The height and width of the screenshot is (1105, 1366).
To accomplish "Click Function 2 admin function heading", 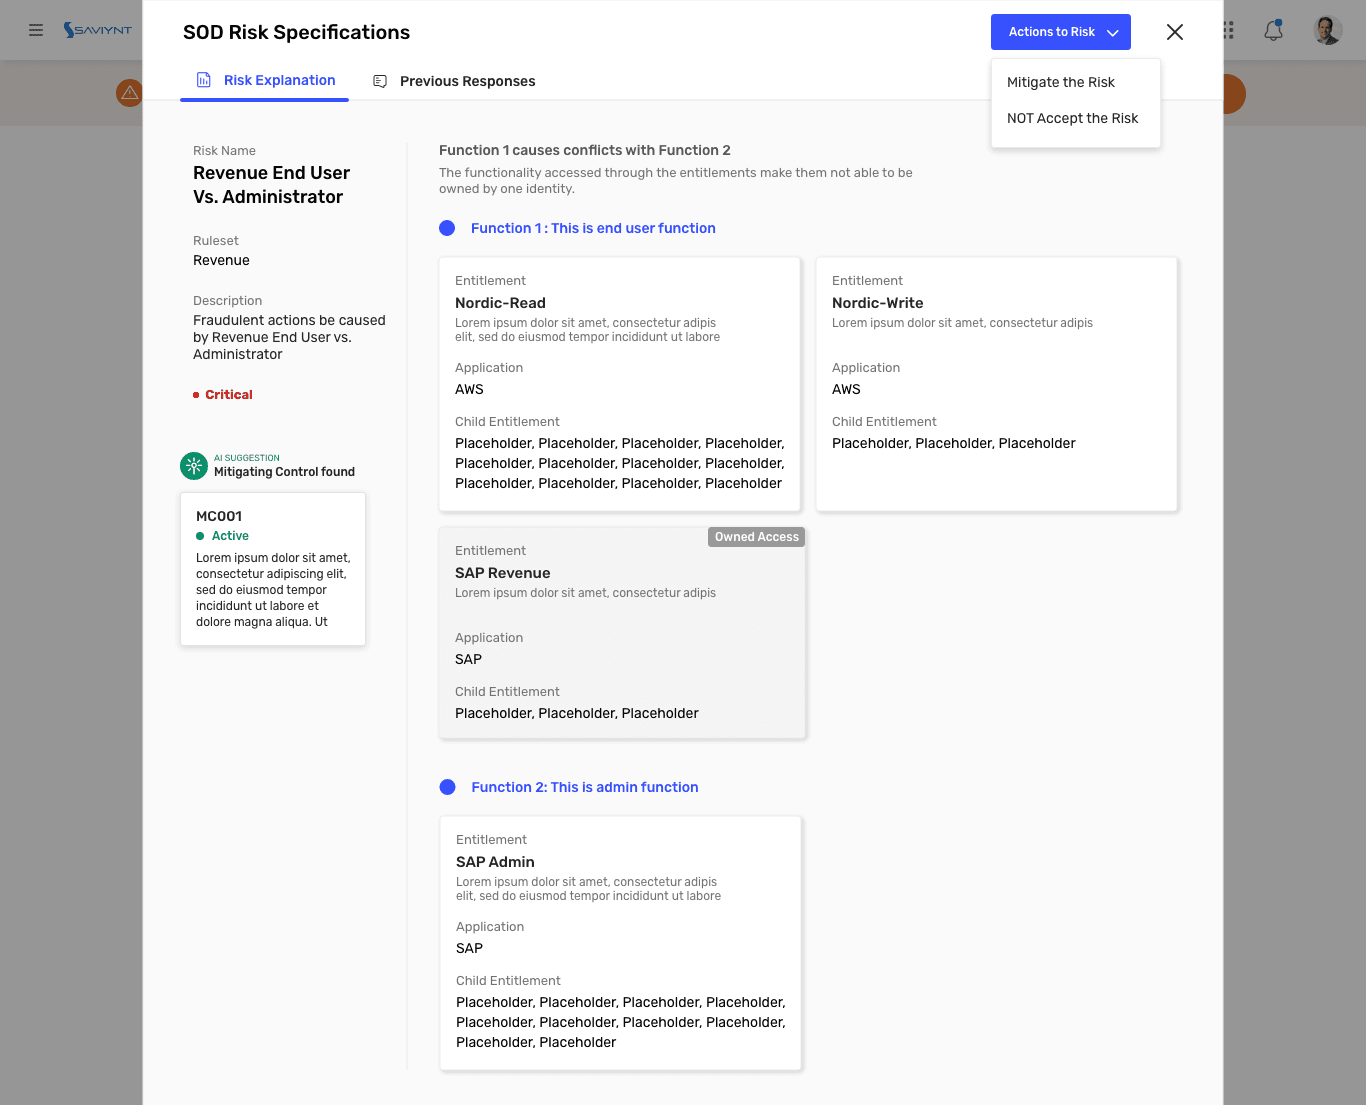I will [585, 787].
